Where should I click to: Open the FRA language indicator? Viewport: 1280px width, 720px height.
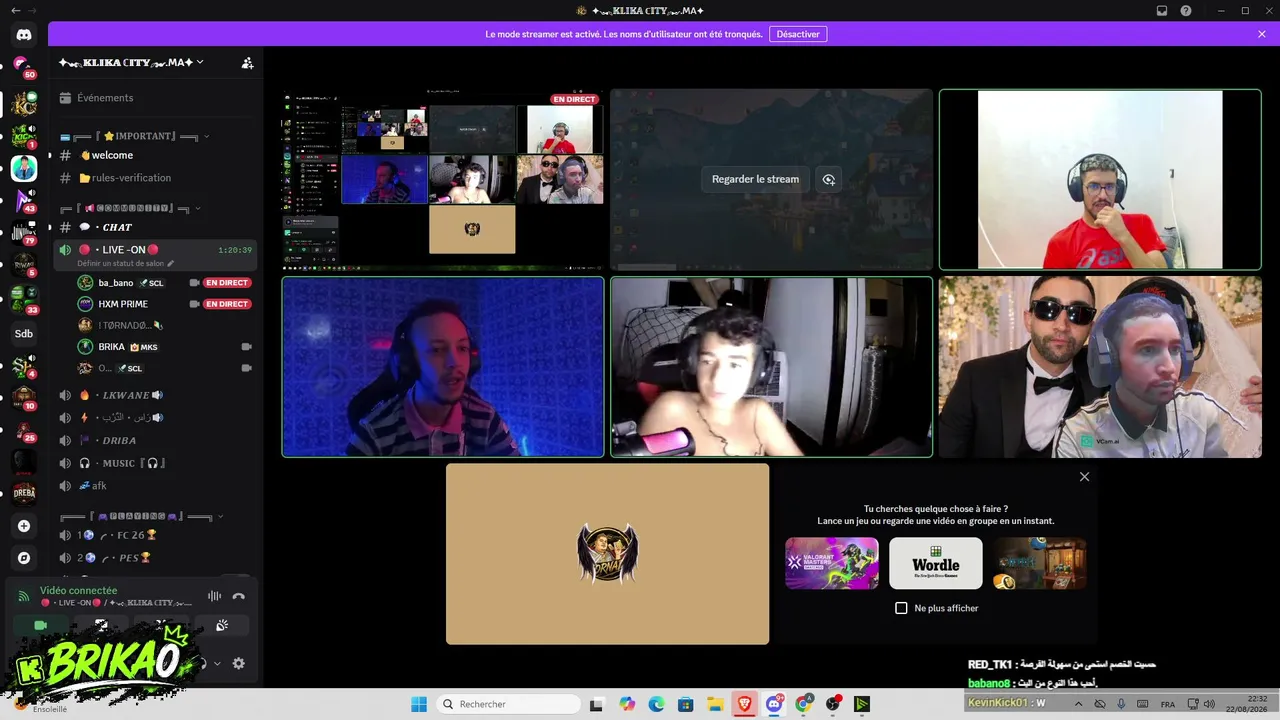1168,704
